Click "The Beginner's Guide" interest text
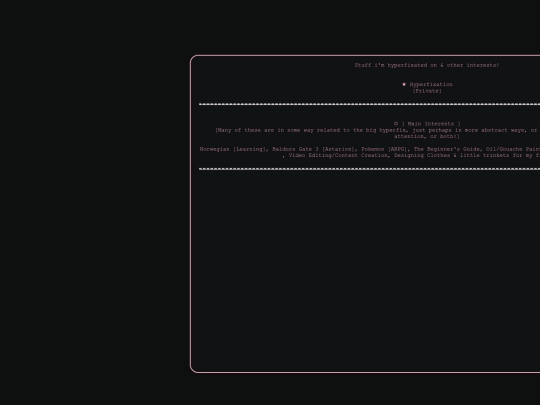Screen dimensions: 540x405 coord(447,149)
